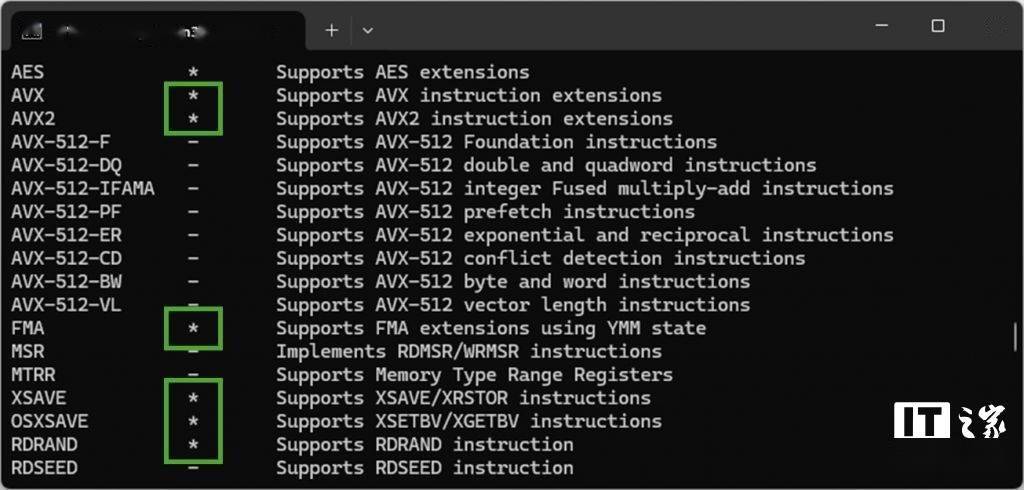1024x490 pixels.
Task: Click the AVX-512-IFAMA feature name
Action: click(83, 189)
